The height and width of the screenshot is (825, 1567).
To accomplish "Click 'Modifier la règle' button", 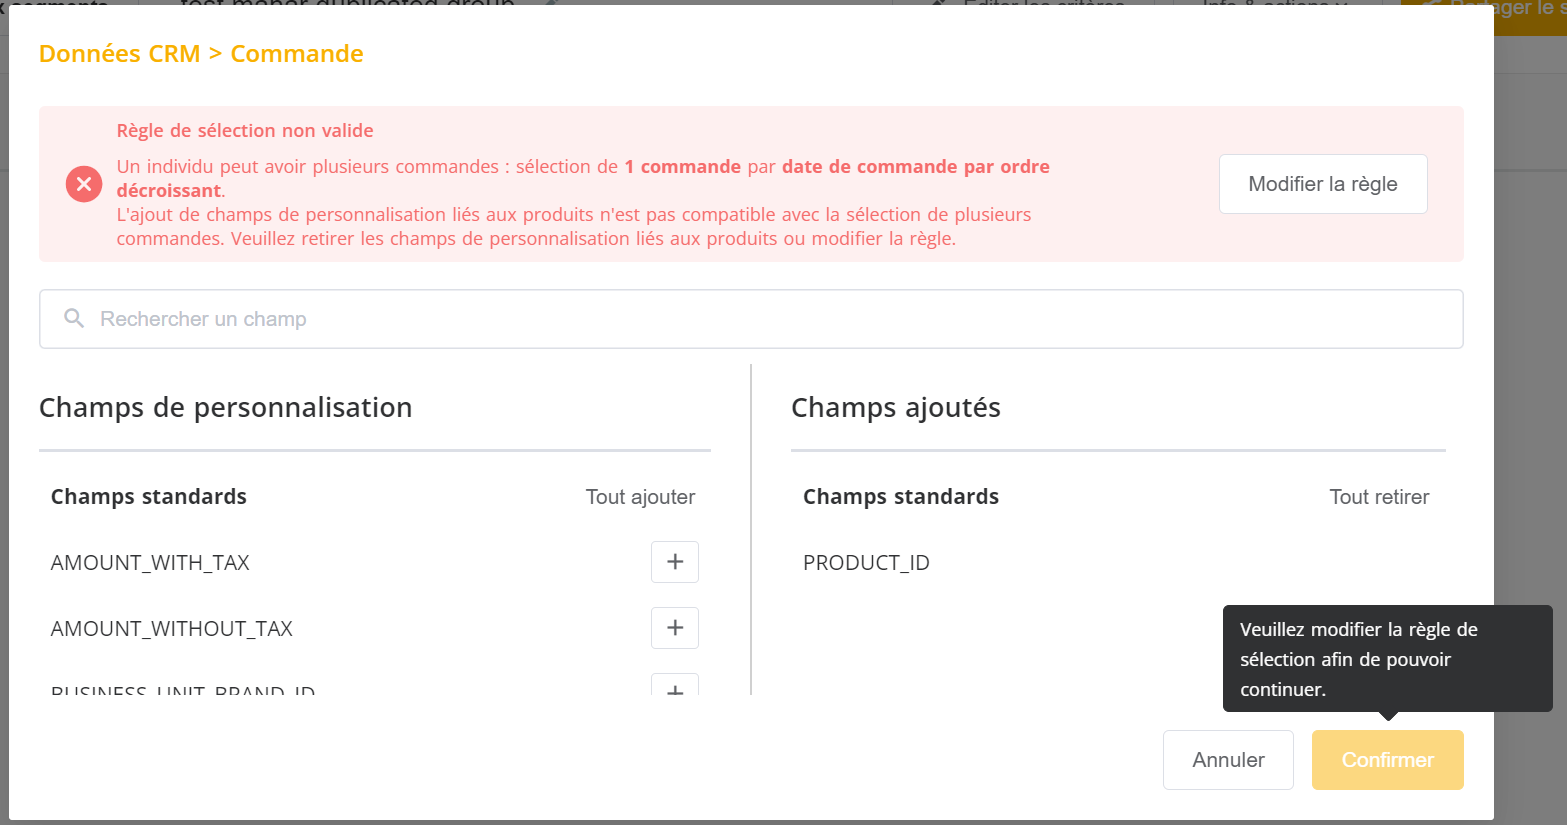I will pyautogui.click(x=1323, y=184).
